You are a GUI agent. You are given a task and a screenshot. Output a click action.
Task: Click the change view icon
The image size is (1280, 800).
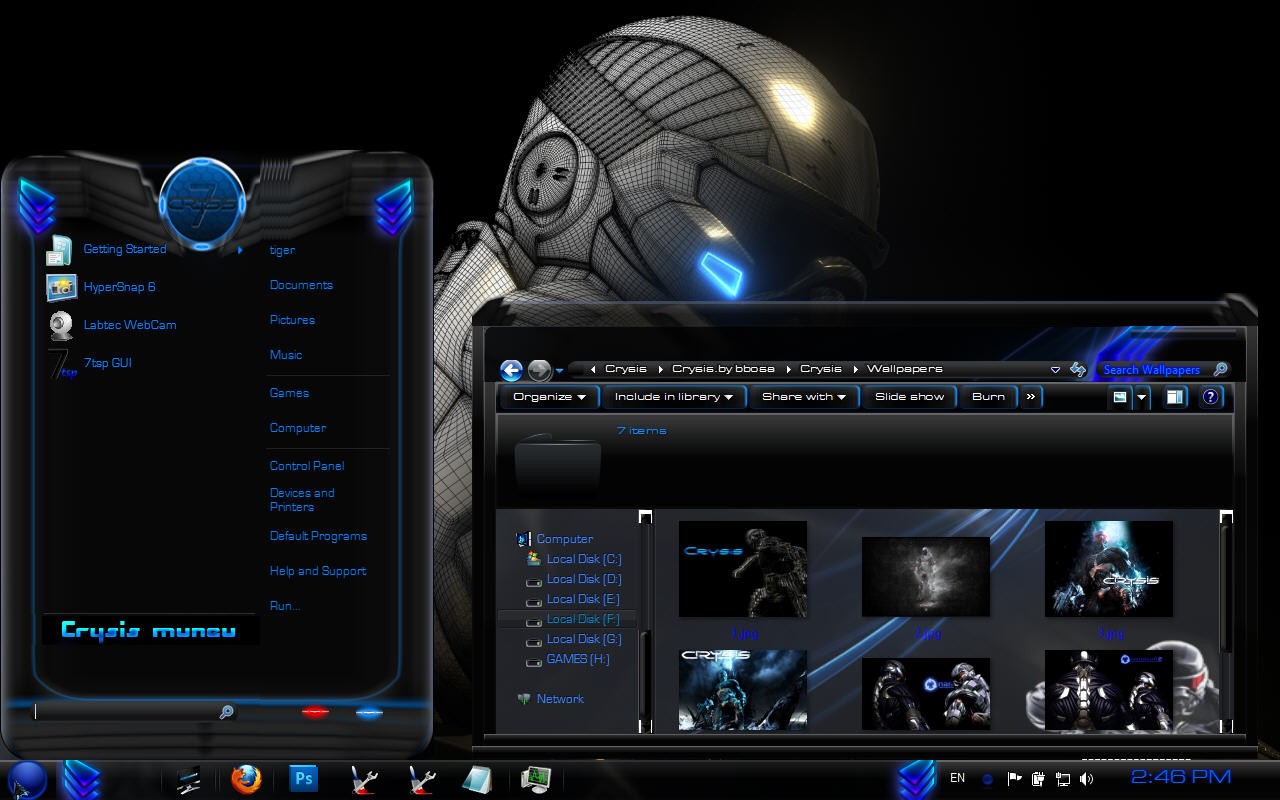click(x=1120, y=397)
